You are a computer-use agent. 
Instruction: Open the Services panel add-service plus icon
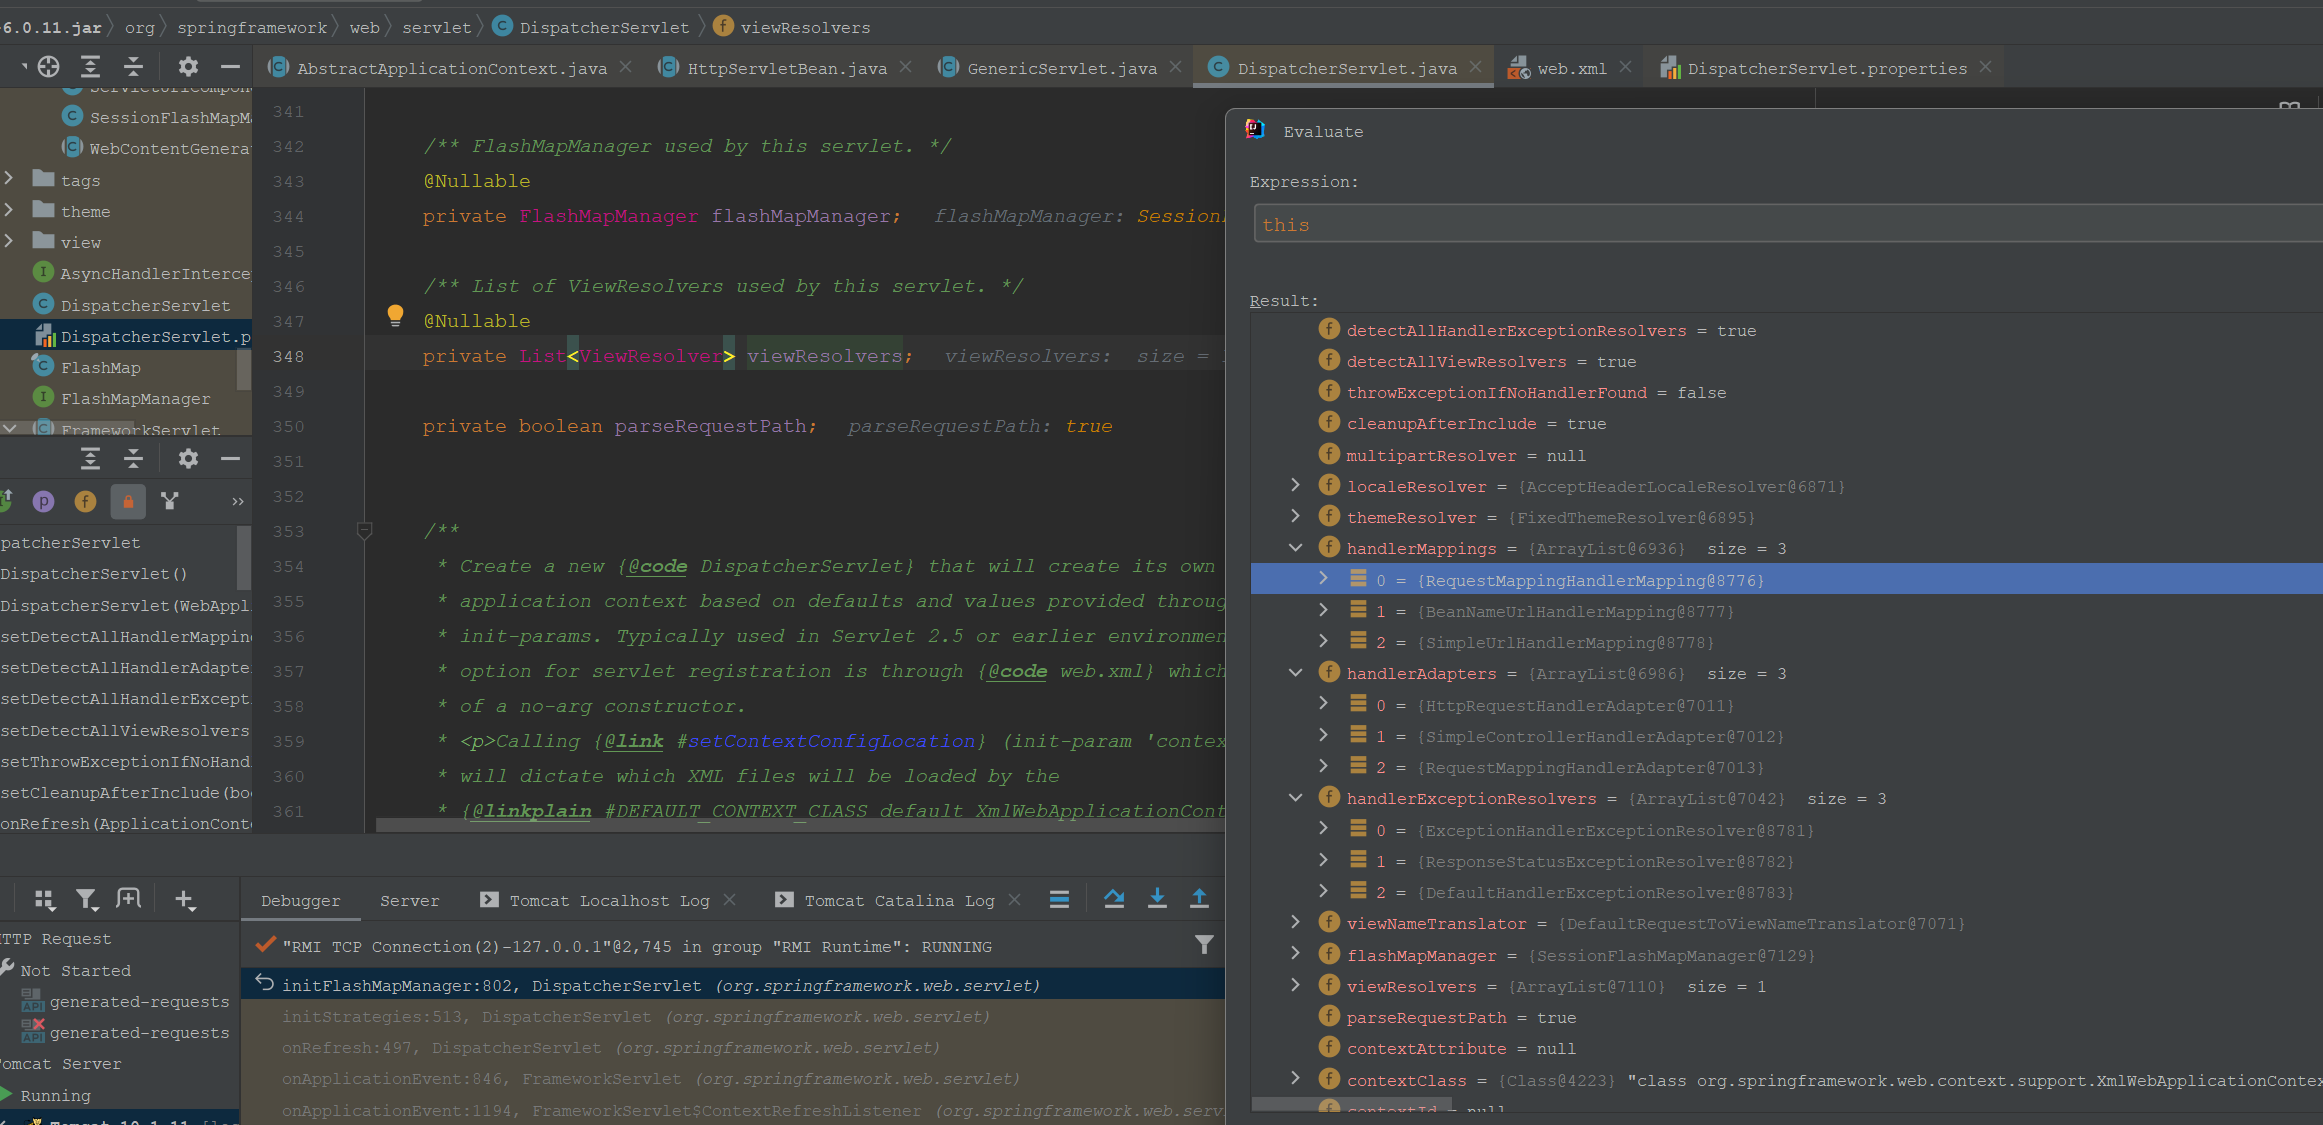pyautogui.click(x=184, y=900)
